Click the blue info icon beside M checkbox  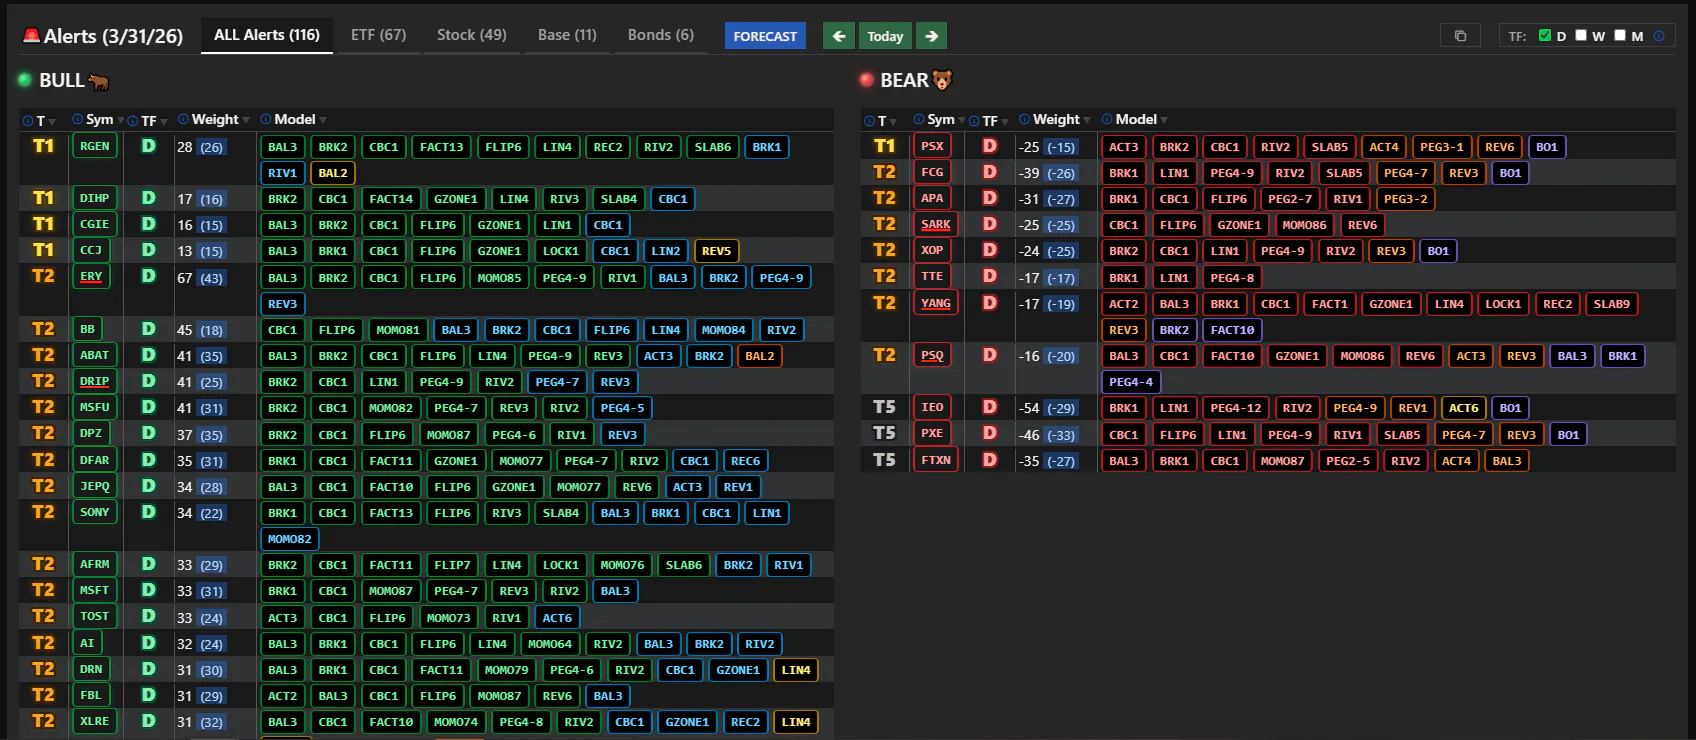[1659, 36]
